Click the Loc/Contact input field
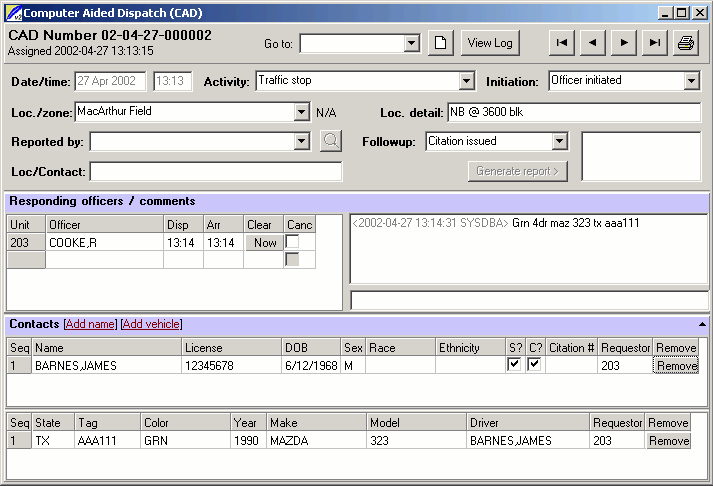This screenshot has height=486, width=713. coord(216,171)
